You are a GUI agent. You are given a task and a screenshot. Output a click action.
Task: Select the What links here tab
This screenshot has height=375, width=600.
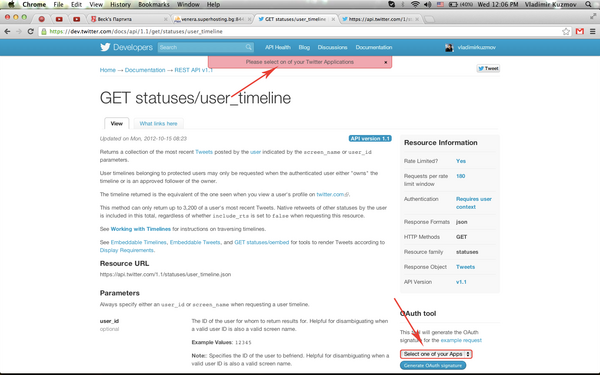158,124
